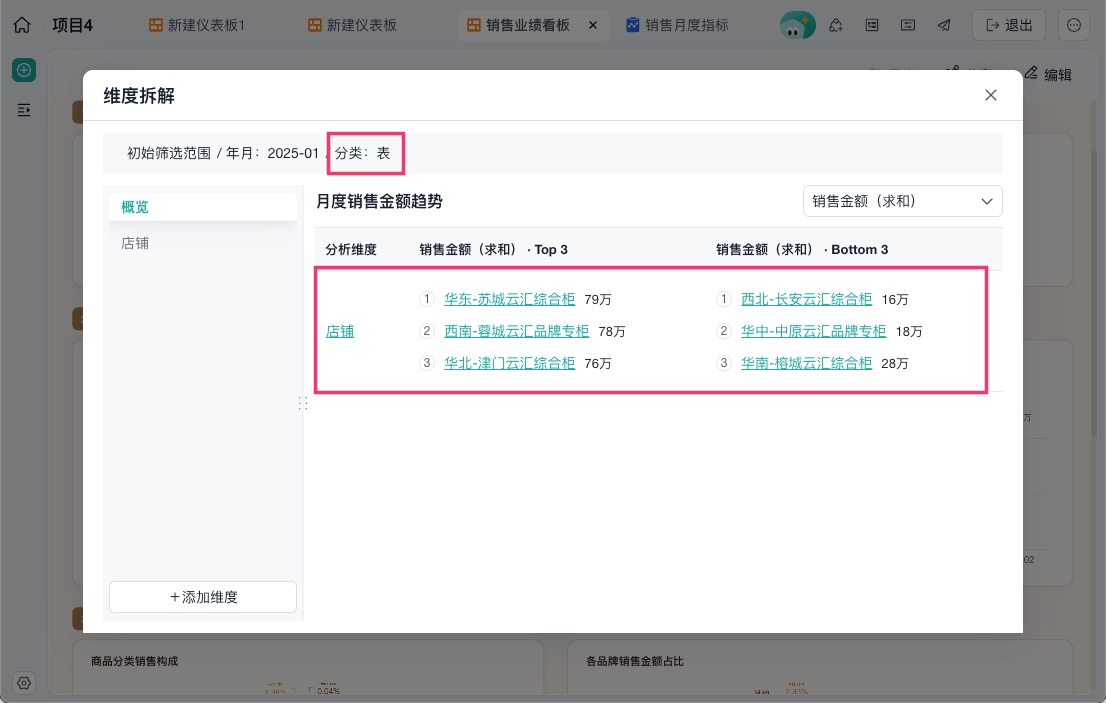
Task: Click the 月度销售金额趋势 heading
Action: click(379, 202)
